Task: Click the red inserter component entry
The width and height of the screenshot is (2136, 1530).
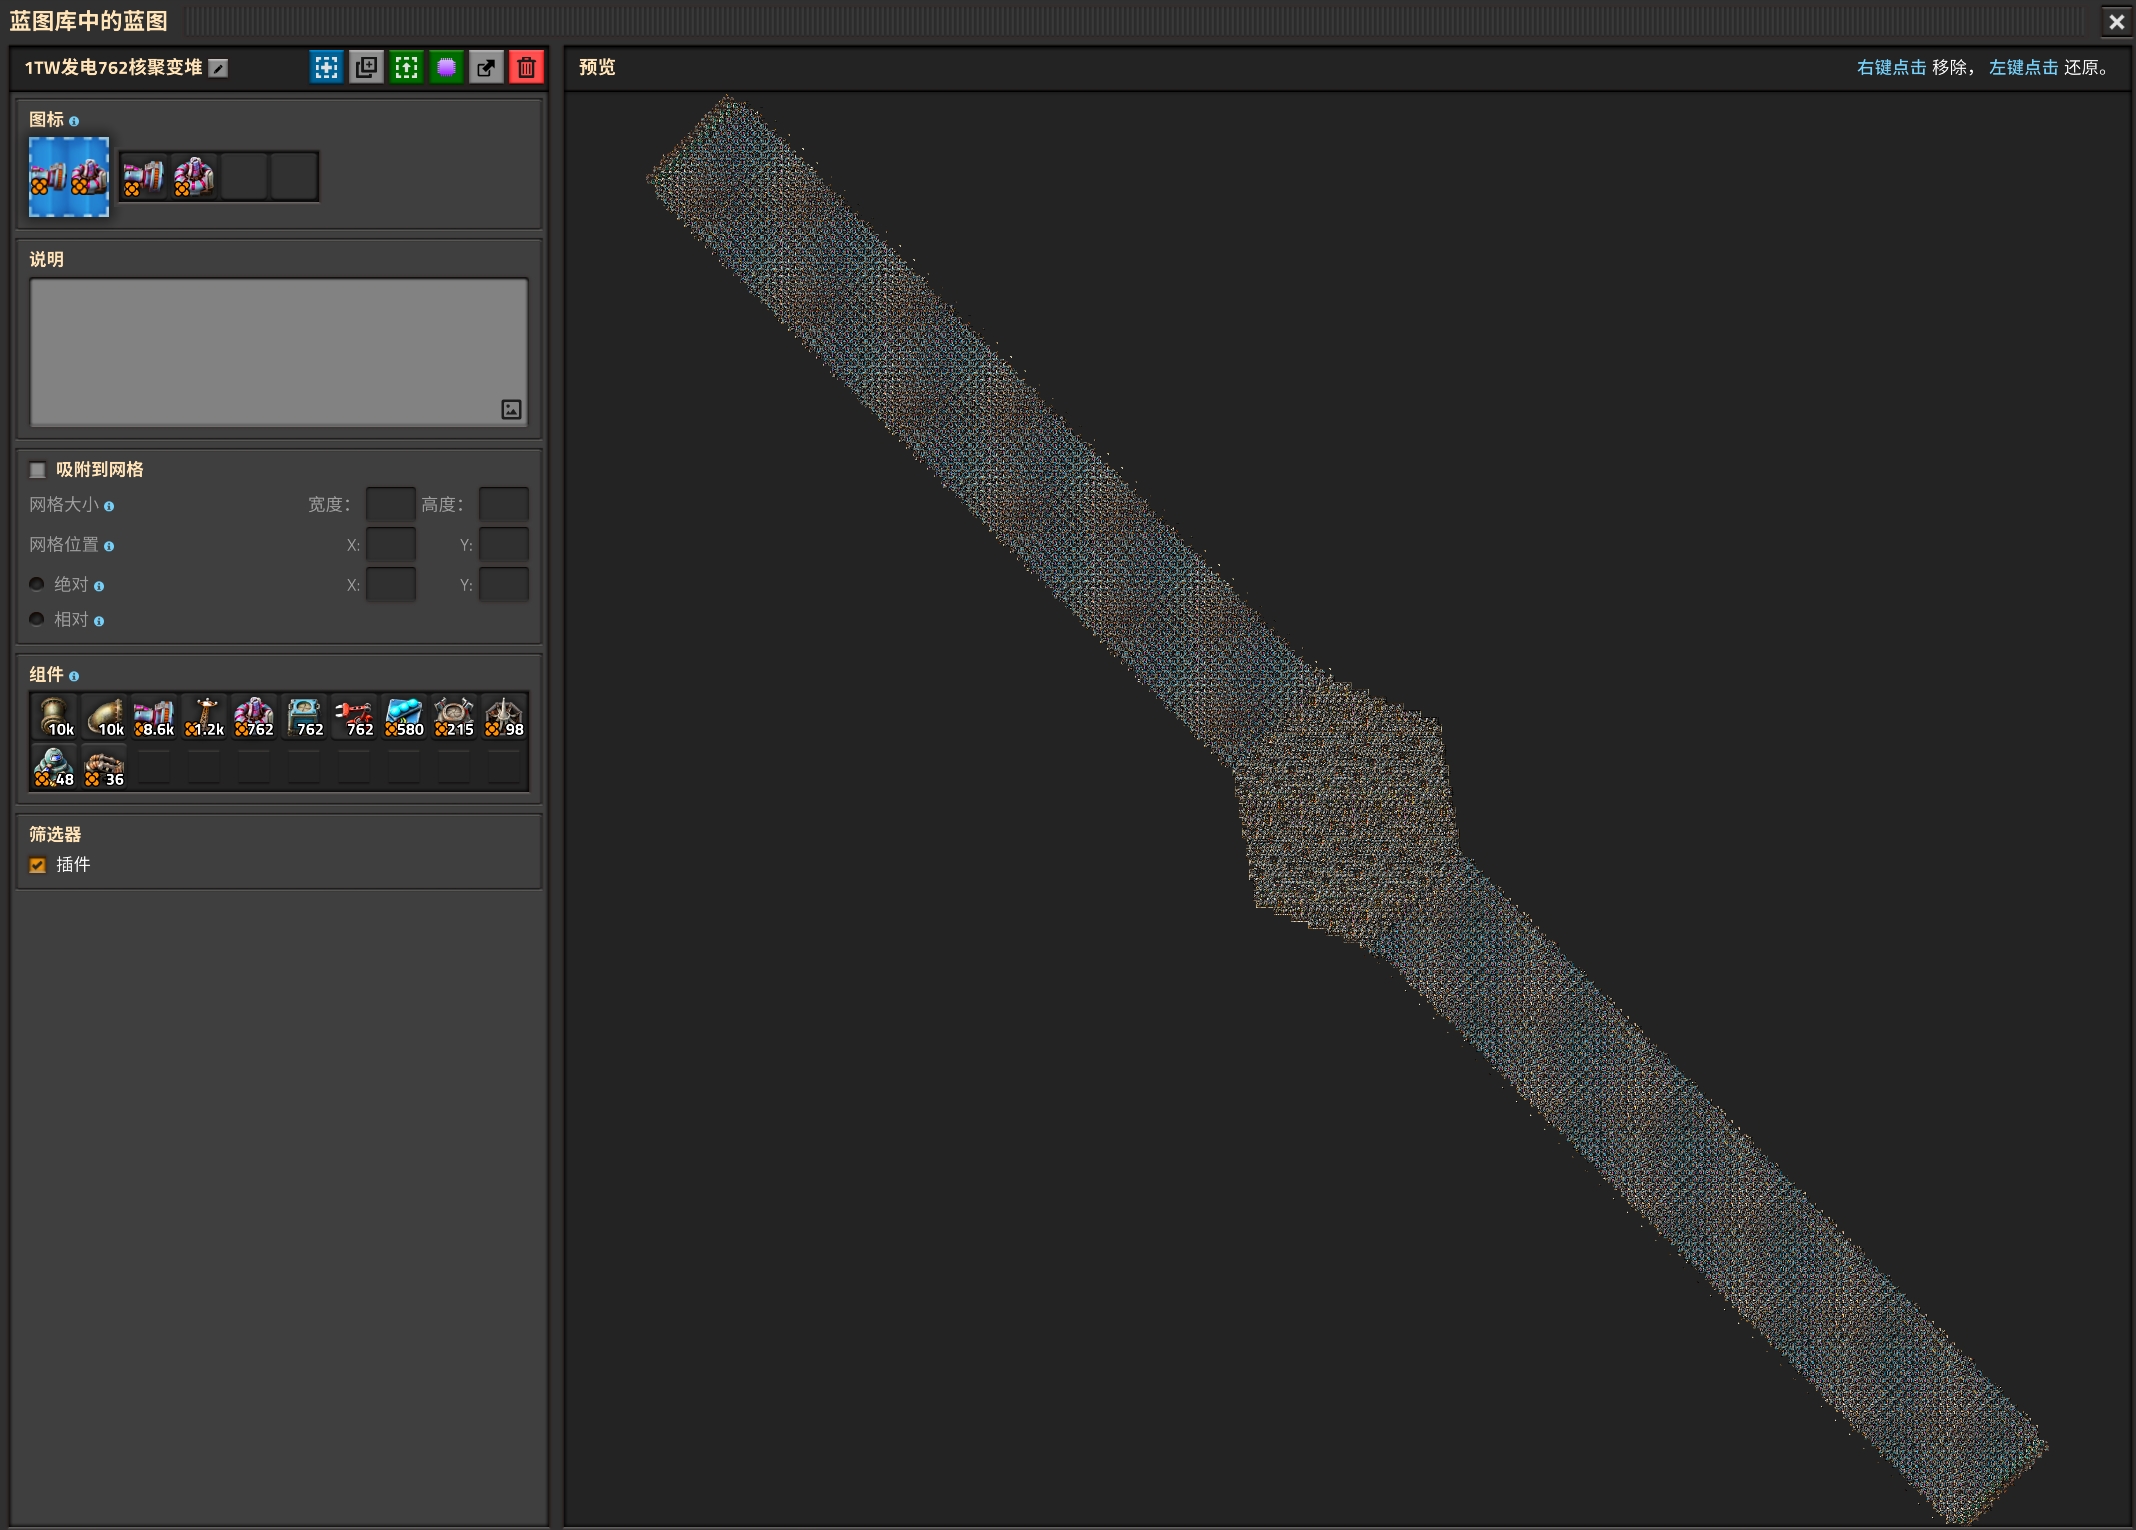Action: pos(354,717)
